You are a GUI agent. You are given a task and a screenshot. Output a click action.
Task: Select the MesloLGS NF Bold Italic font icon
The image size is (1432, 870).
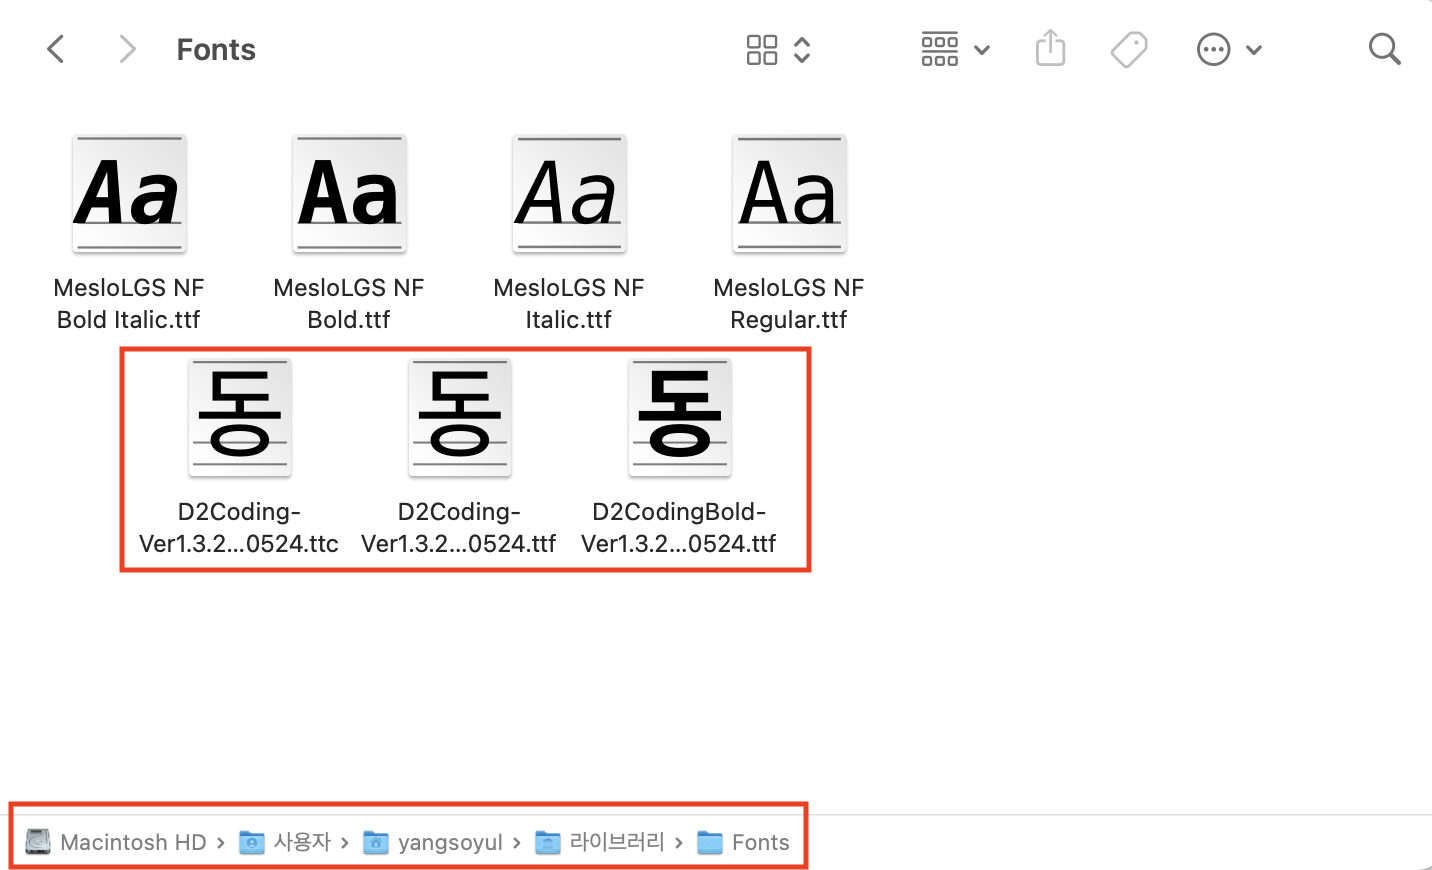coord(129,193)
